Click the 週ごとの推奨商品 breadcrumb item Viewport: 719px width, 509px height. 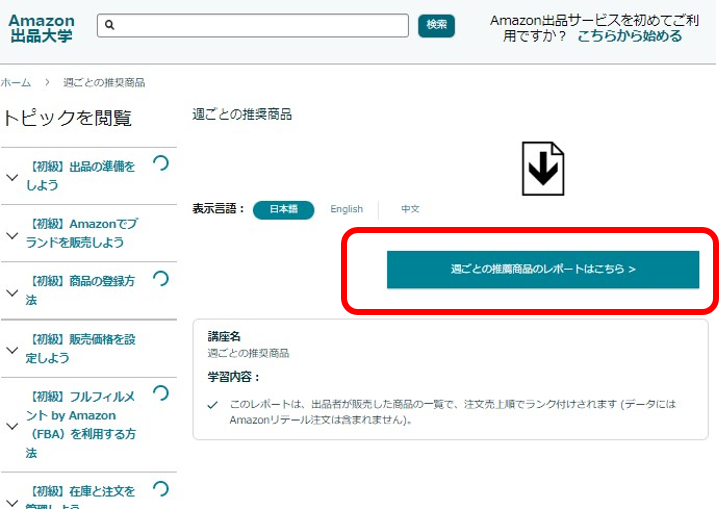(x=104, y=83)
